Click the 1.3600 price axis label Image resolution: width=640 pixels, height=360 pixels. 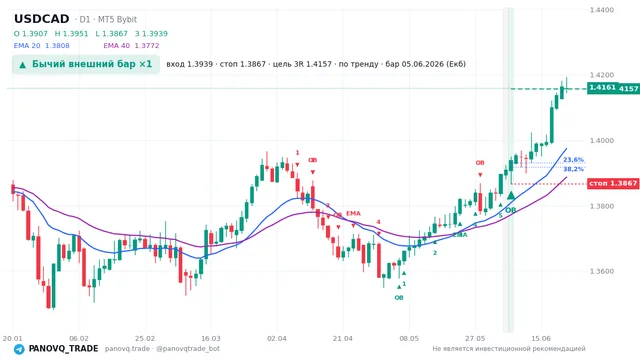tap(602, 271)
